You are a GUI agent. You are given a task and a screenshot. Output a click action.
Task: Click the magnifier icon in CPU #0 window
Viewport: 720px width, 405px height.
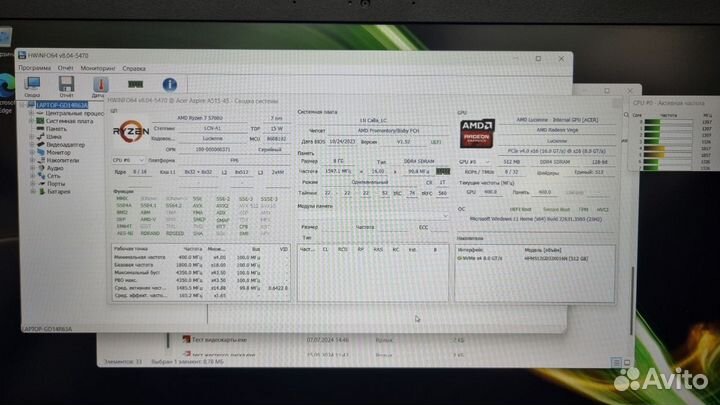[x=626, y=115]
